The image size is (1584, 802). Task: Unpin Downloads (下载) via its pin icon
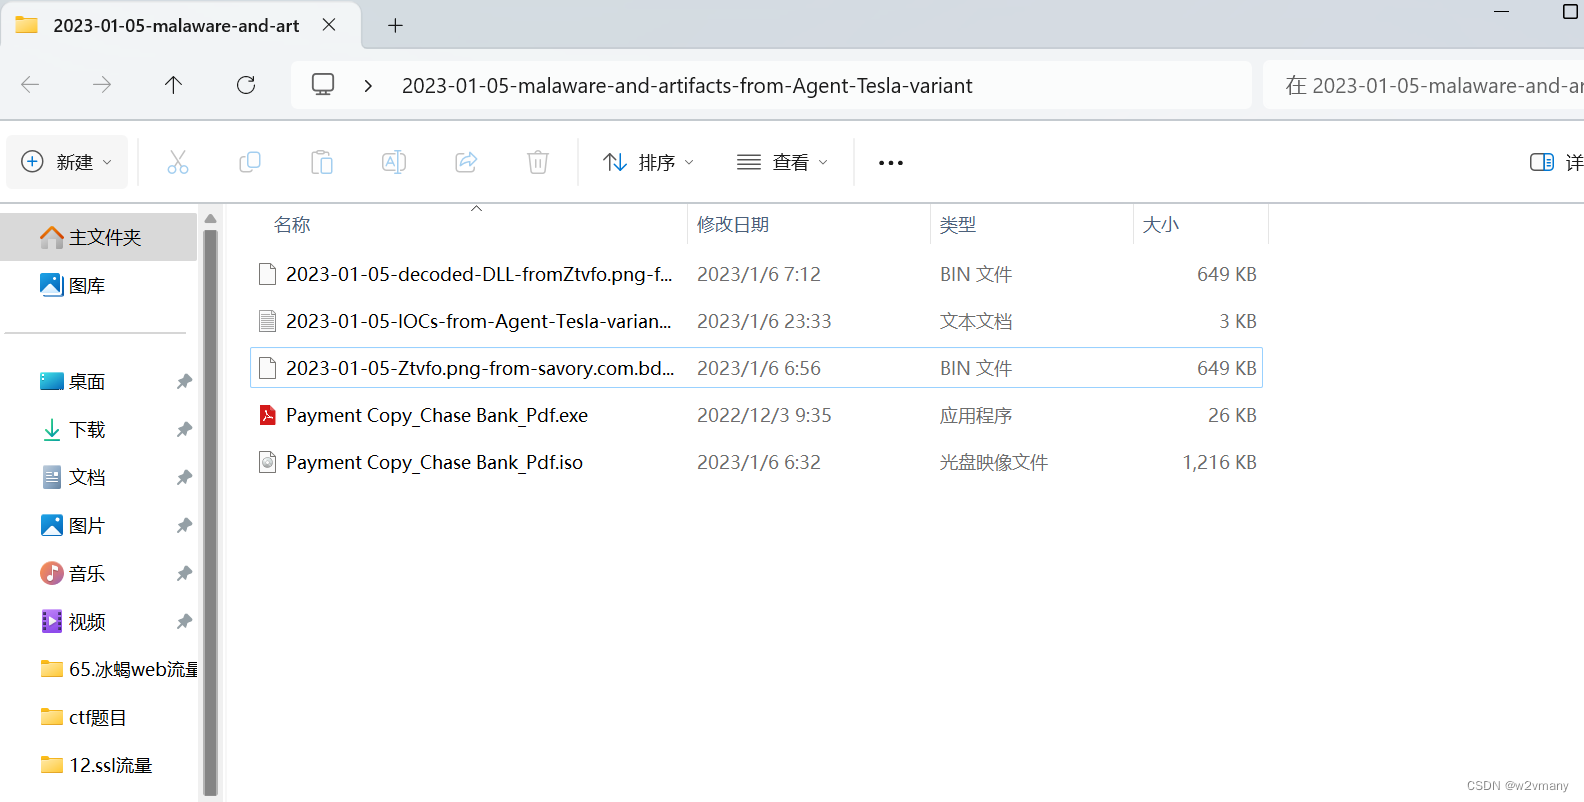[x=184, y=429]
